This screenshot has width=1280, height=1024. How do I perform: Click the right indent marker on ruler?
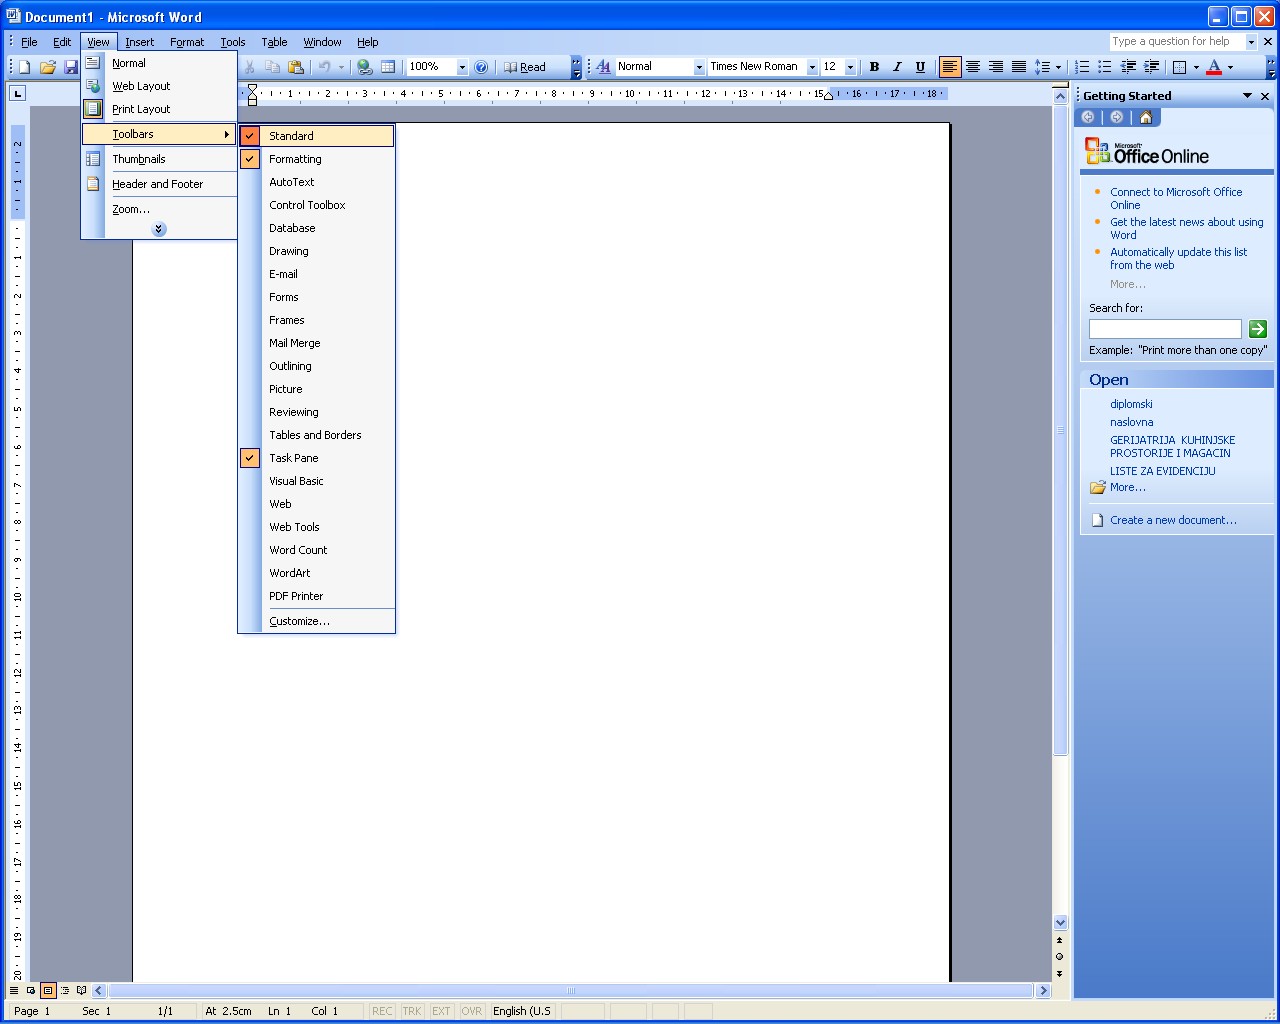(828, 96)
